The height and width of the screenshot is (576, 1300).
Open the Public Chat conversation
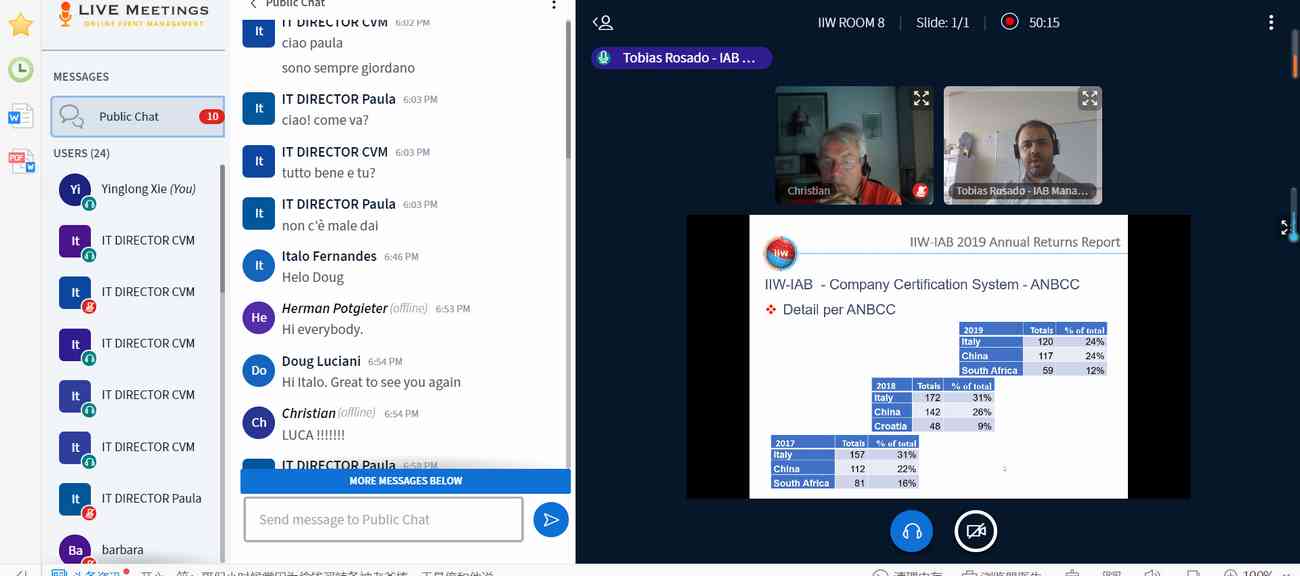pyautogui.click(x=138, y=116)
